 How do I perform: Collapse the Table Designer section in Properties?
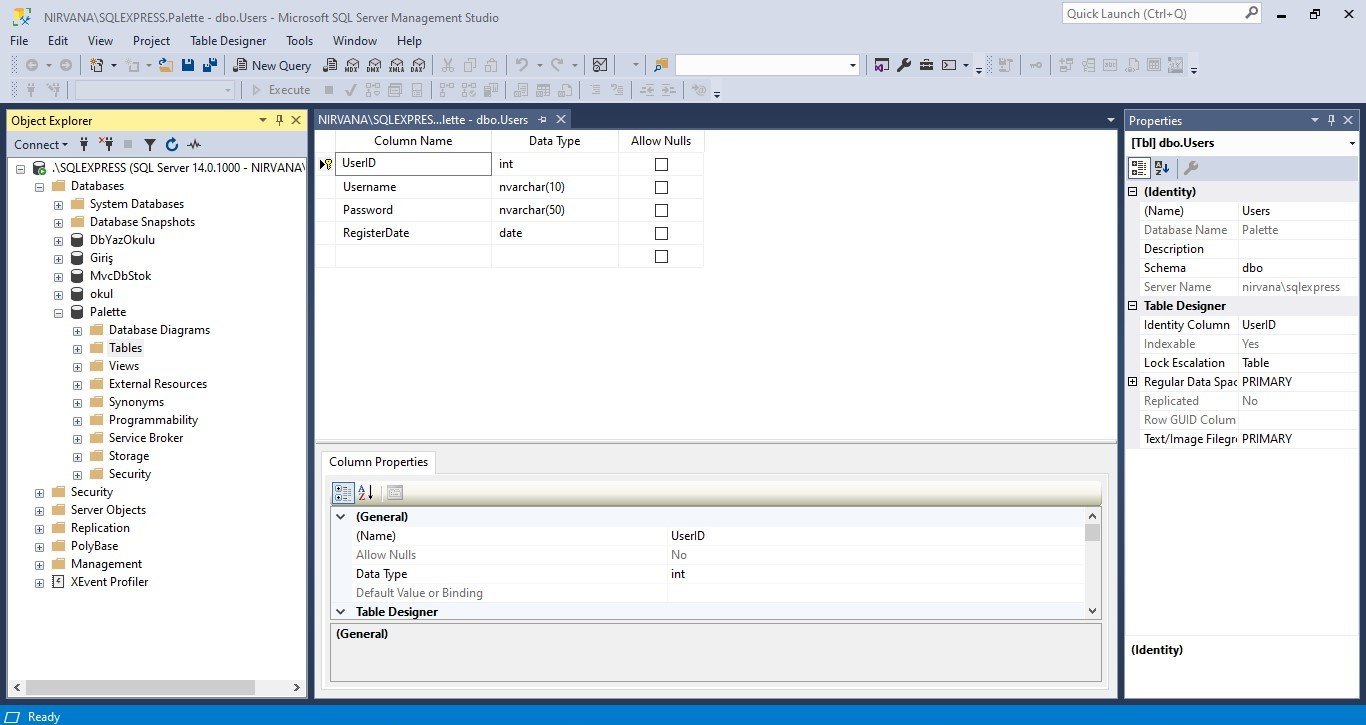point(1133,306)
